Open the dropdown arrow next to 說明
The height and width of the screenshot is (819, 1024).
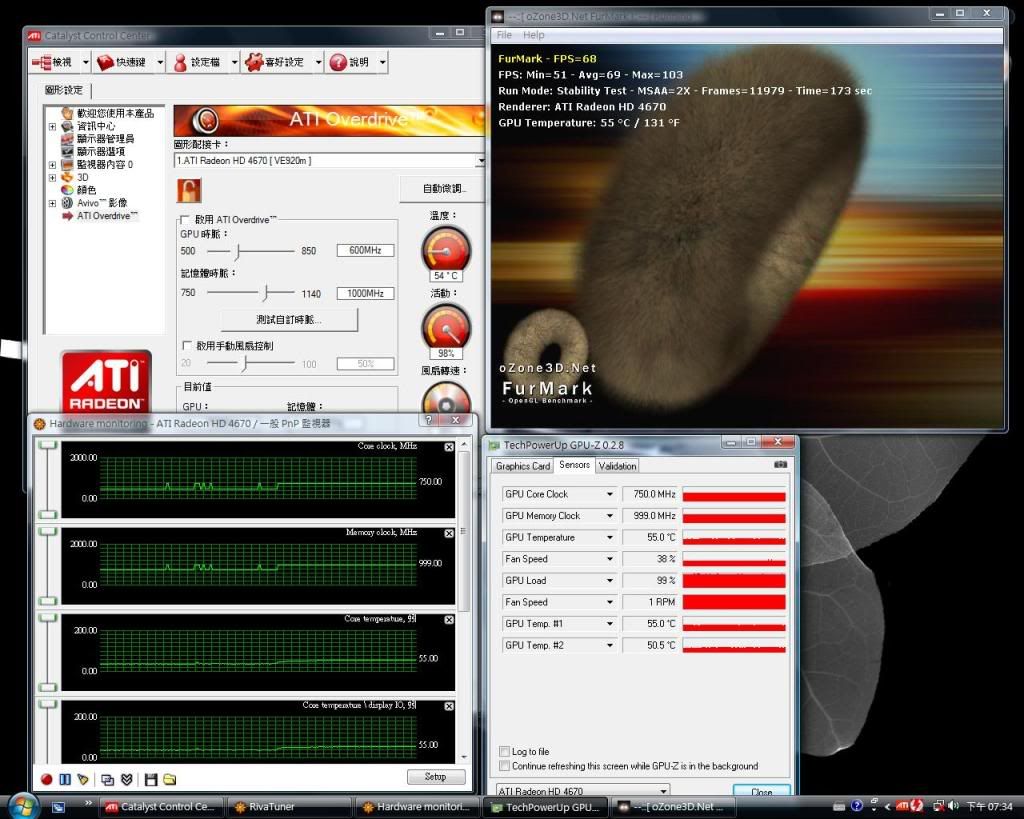pyautogui.click(x=383, y=62)
